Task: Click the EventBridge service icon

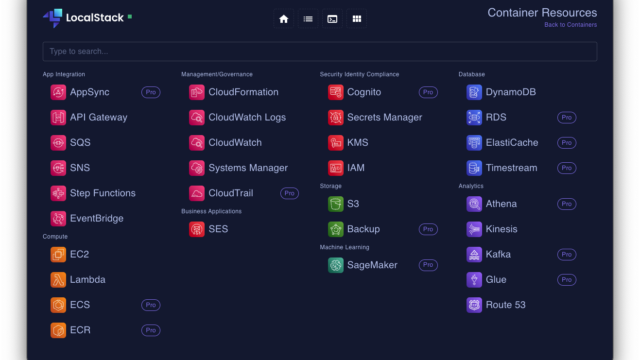Action: [58, 218]
